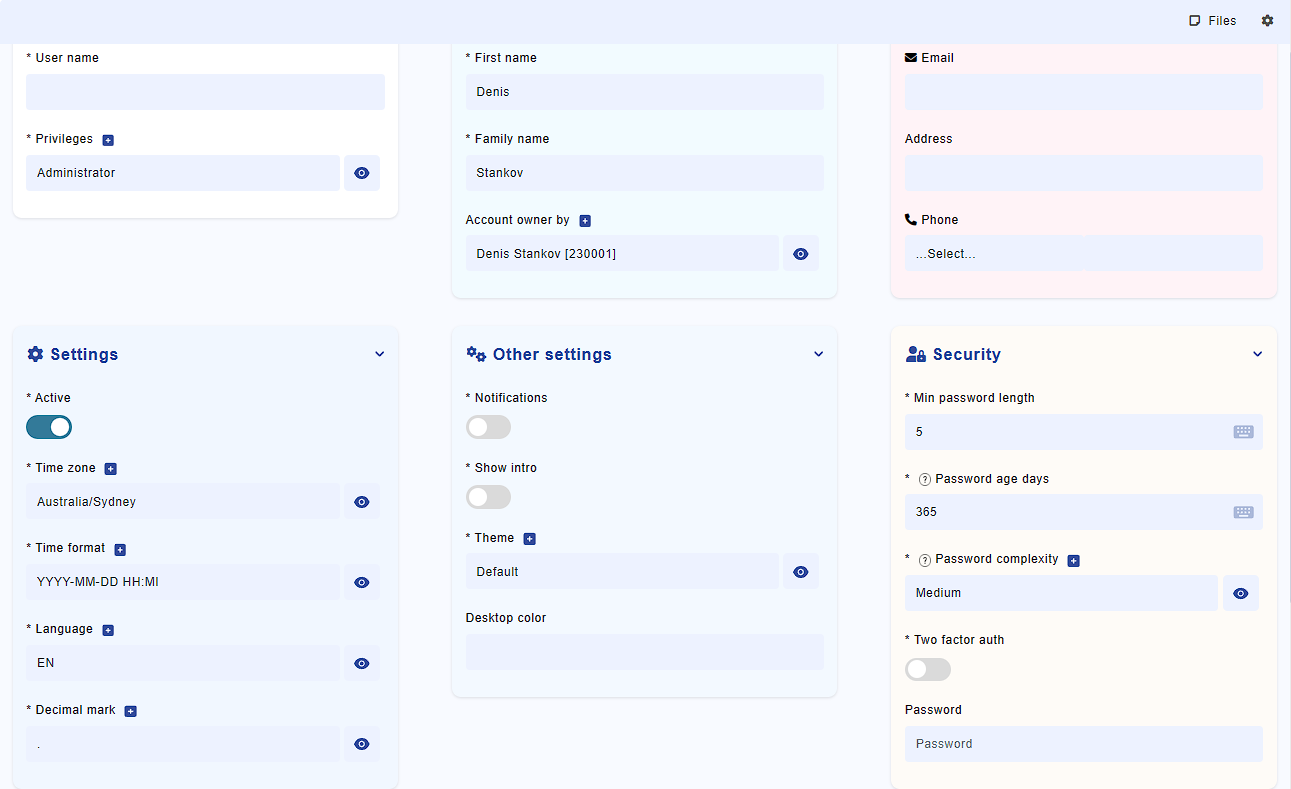The height and width of the screenshot is (789, 1291).
Task: Collapse the Settings panel chevron
Action: click(x=380, y=354)
